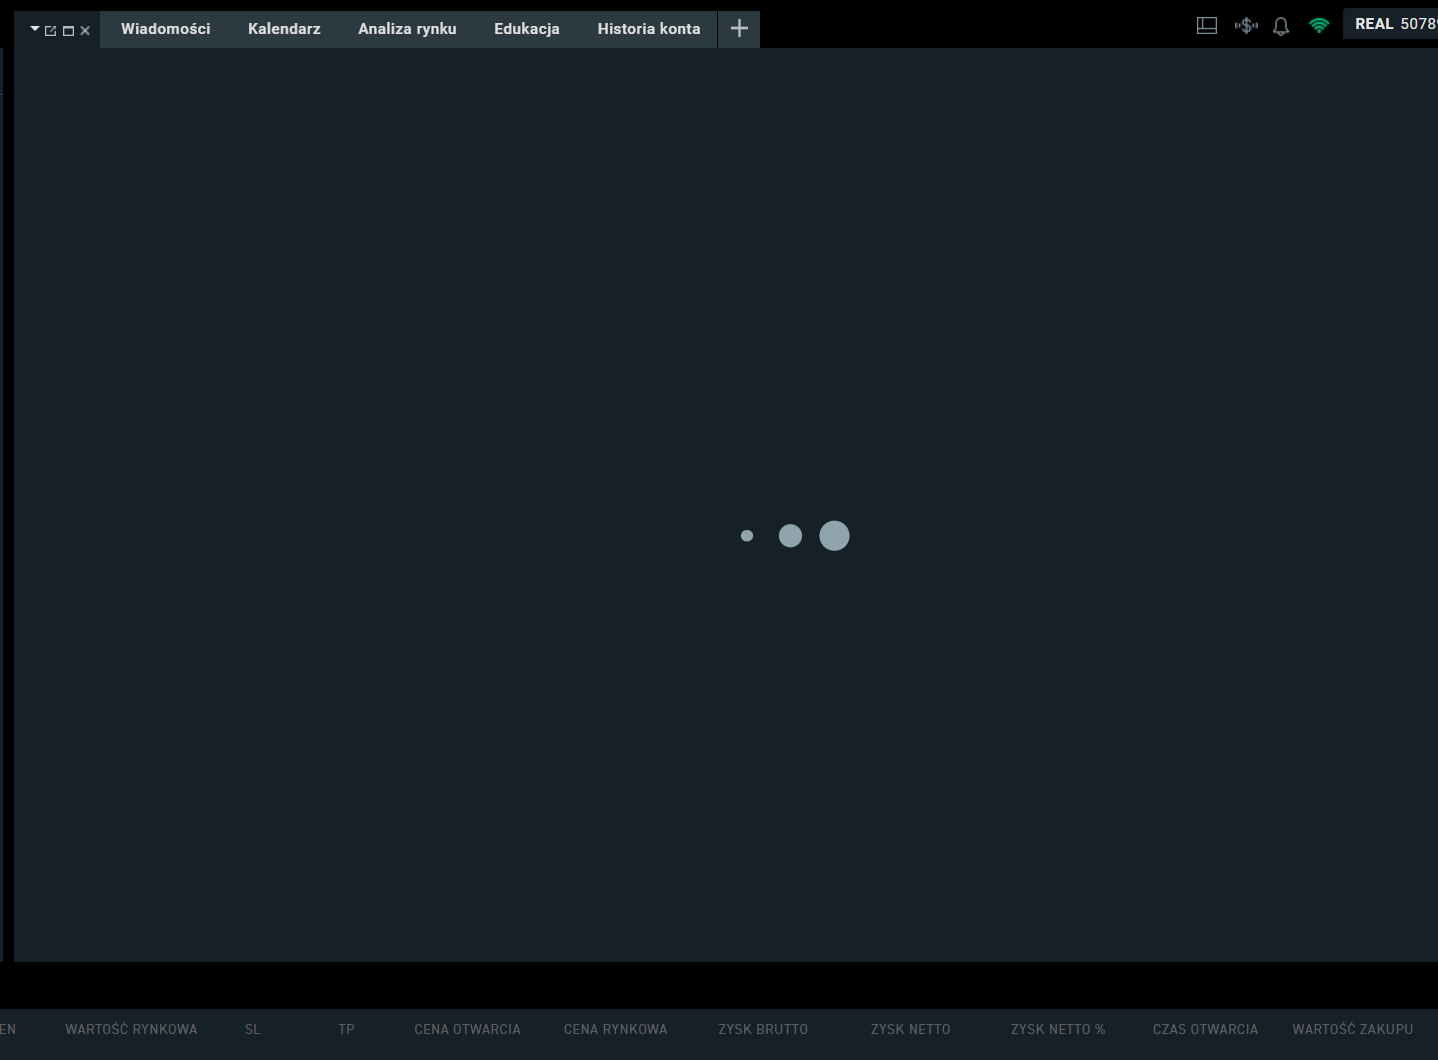Click the dollar sign price icon

[x=1245, y=26]
